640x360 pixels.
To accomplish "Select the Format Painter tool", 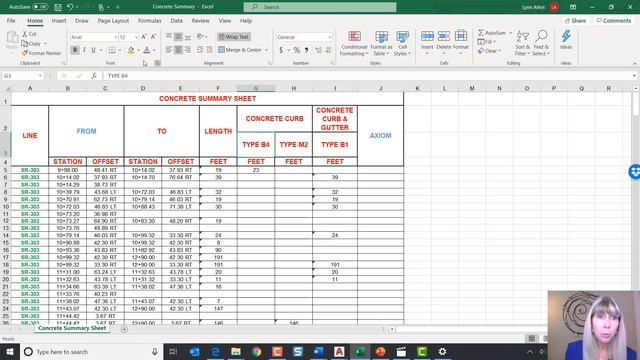I will pos(41,53).
